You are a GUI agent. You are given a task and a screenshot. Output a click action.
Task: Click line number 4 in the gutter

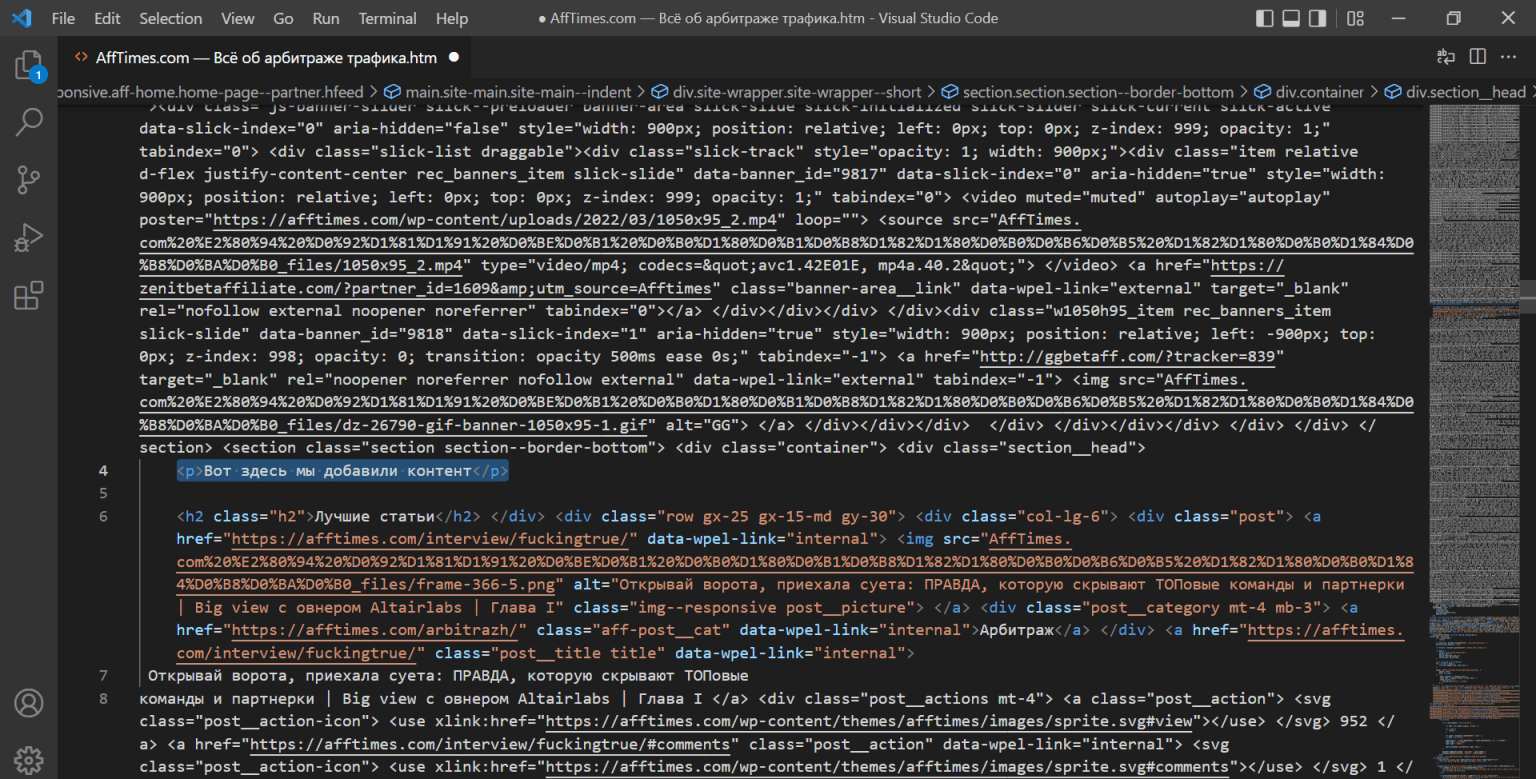104,471
